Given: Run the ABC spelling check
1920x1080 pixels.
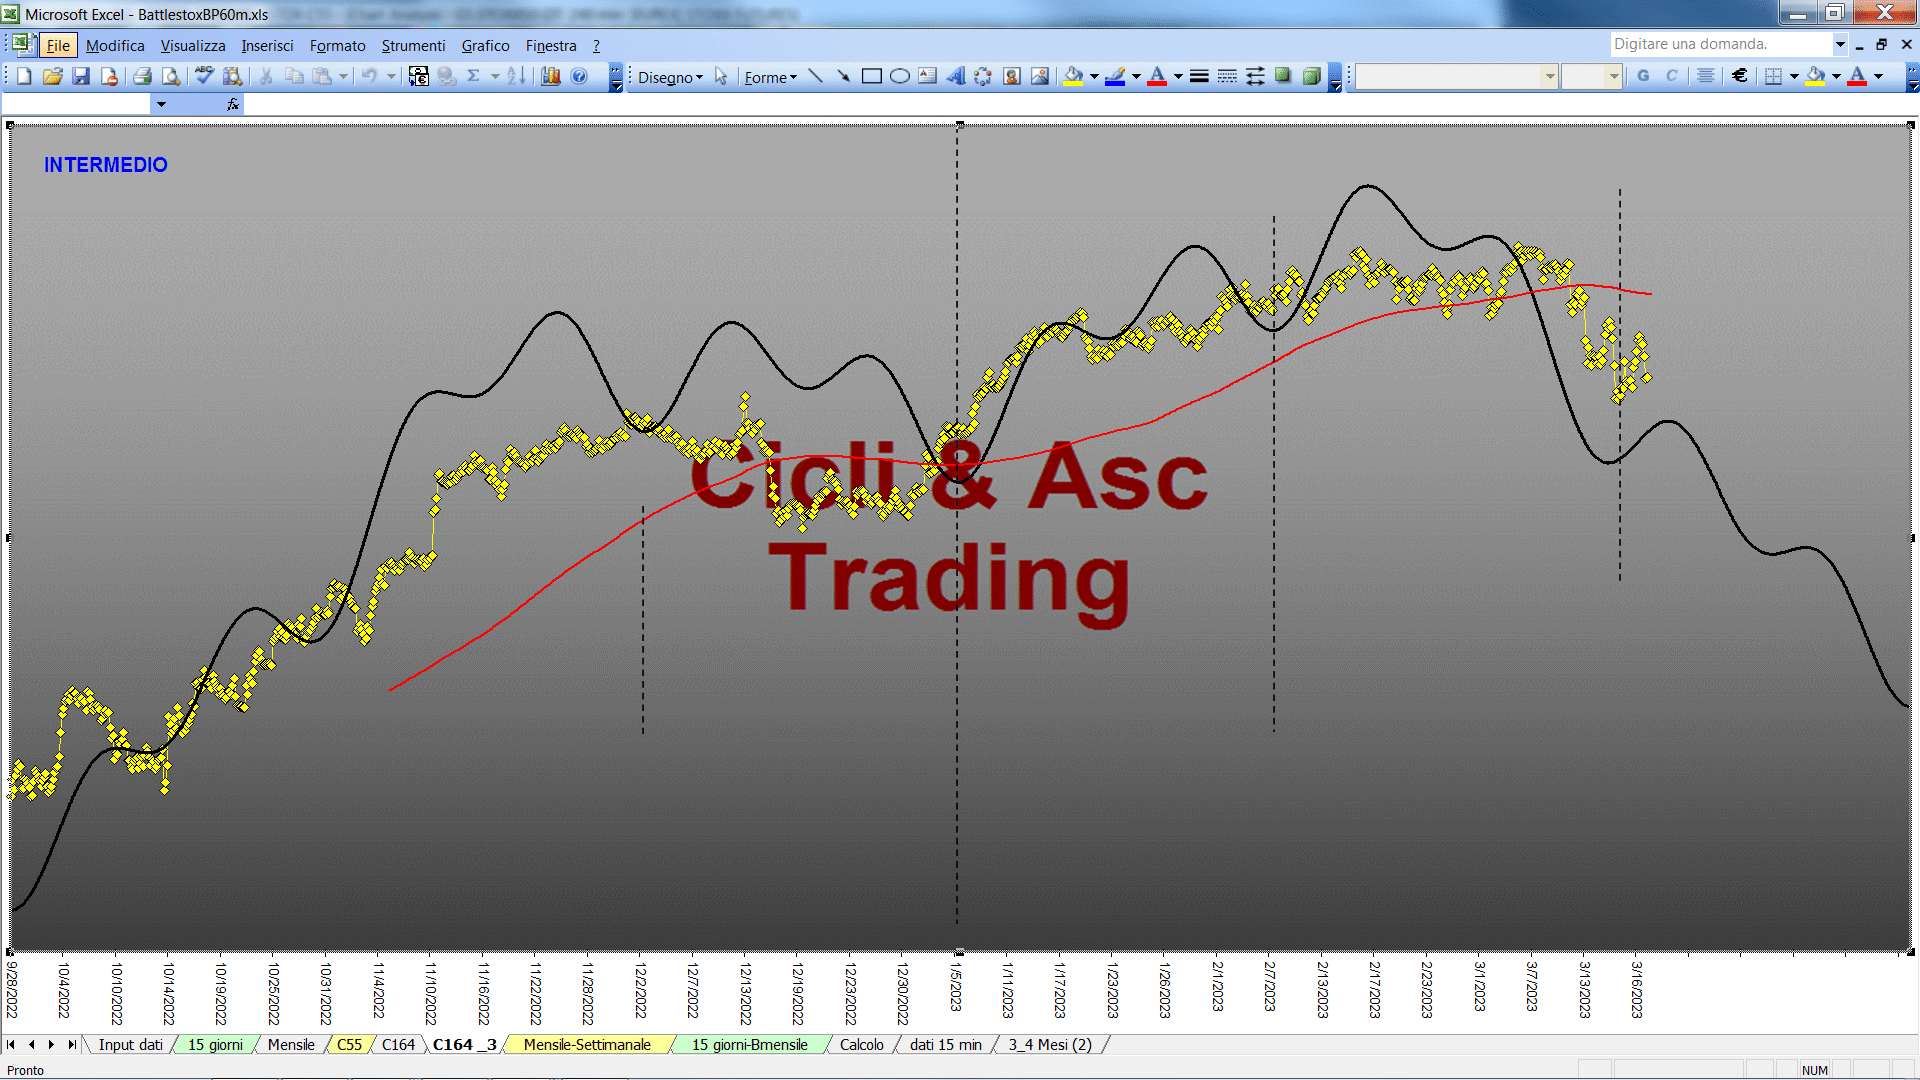Looking at the screenshot, I should [x=204, y=76].
